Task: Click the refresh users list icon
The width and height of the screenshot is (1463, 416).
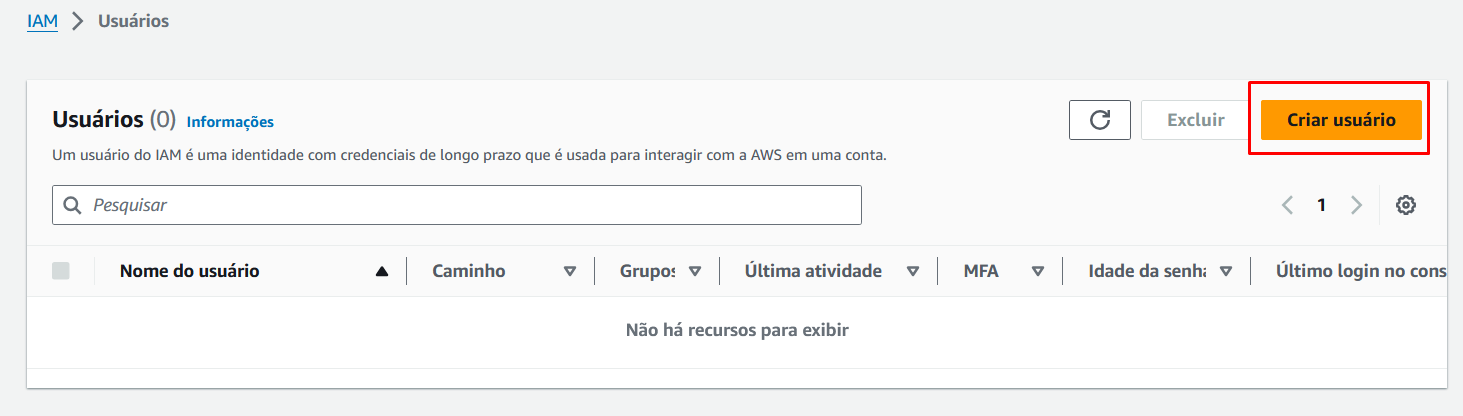Action: point(1100,120)
